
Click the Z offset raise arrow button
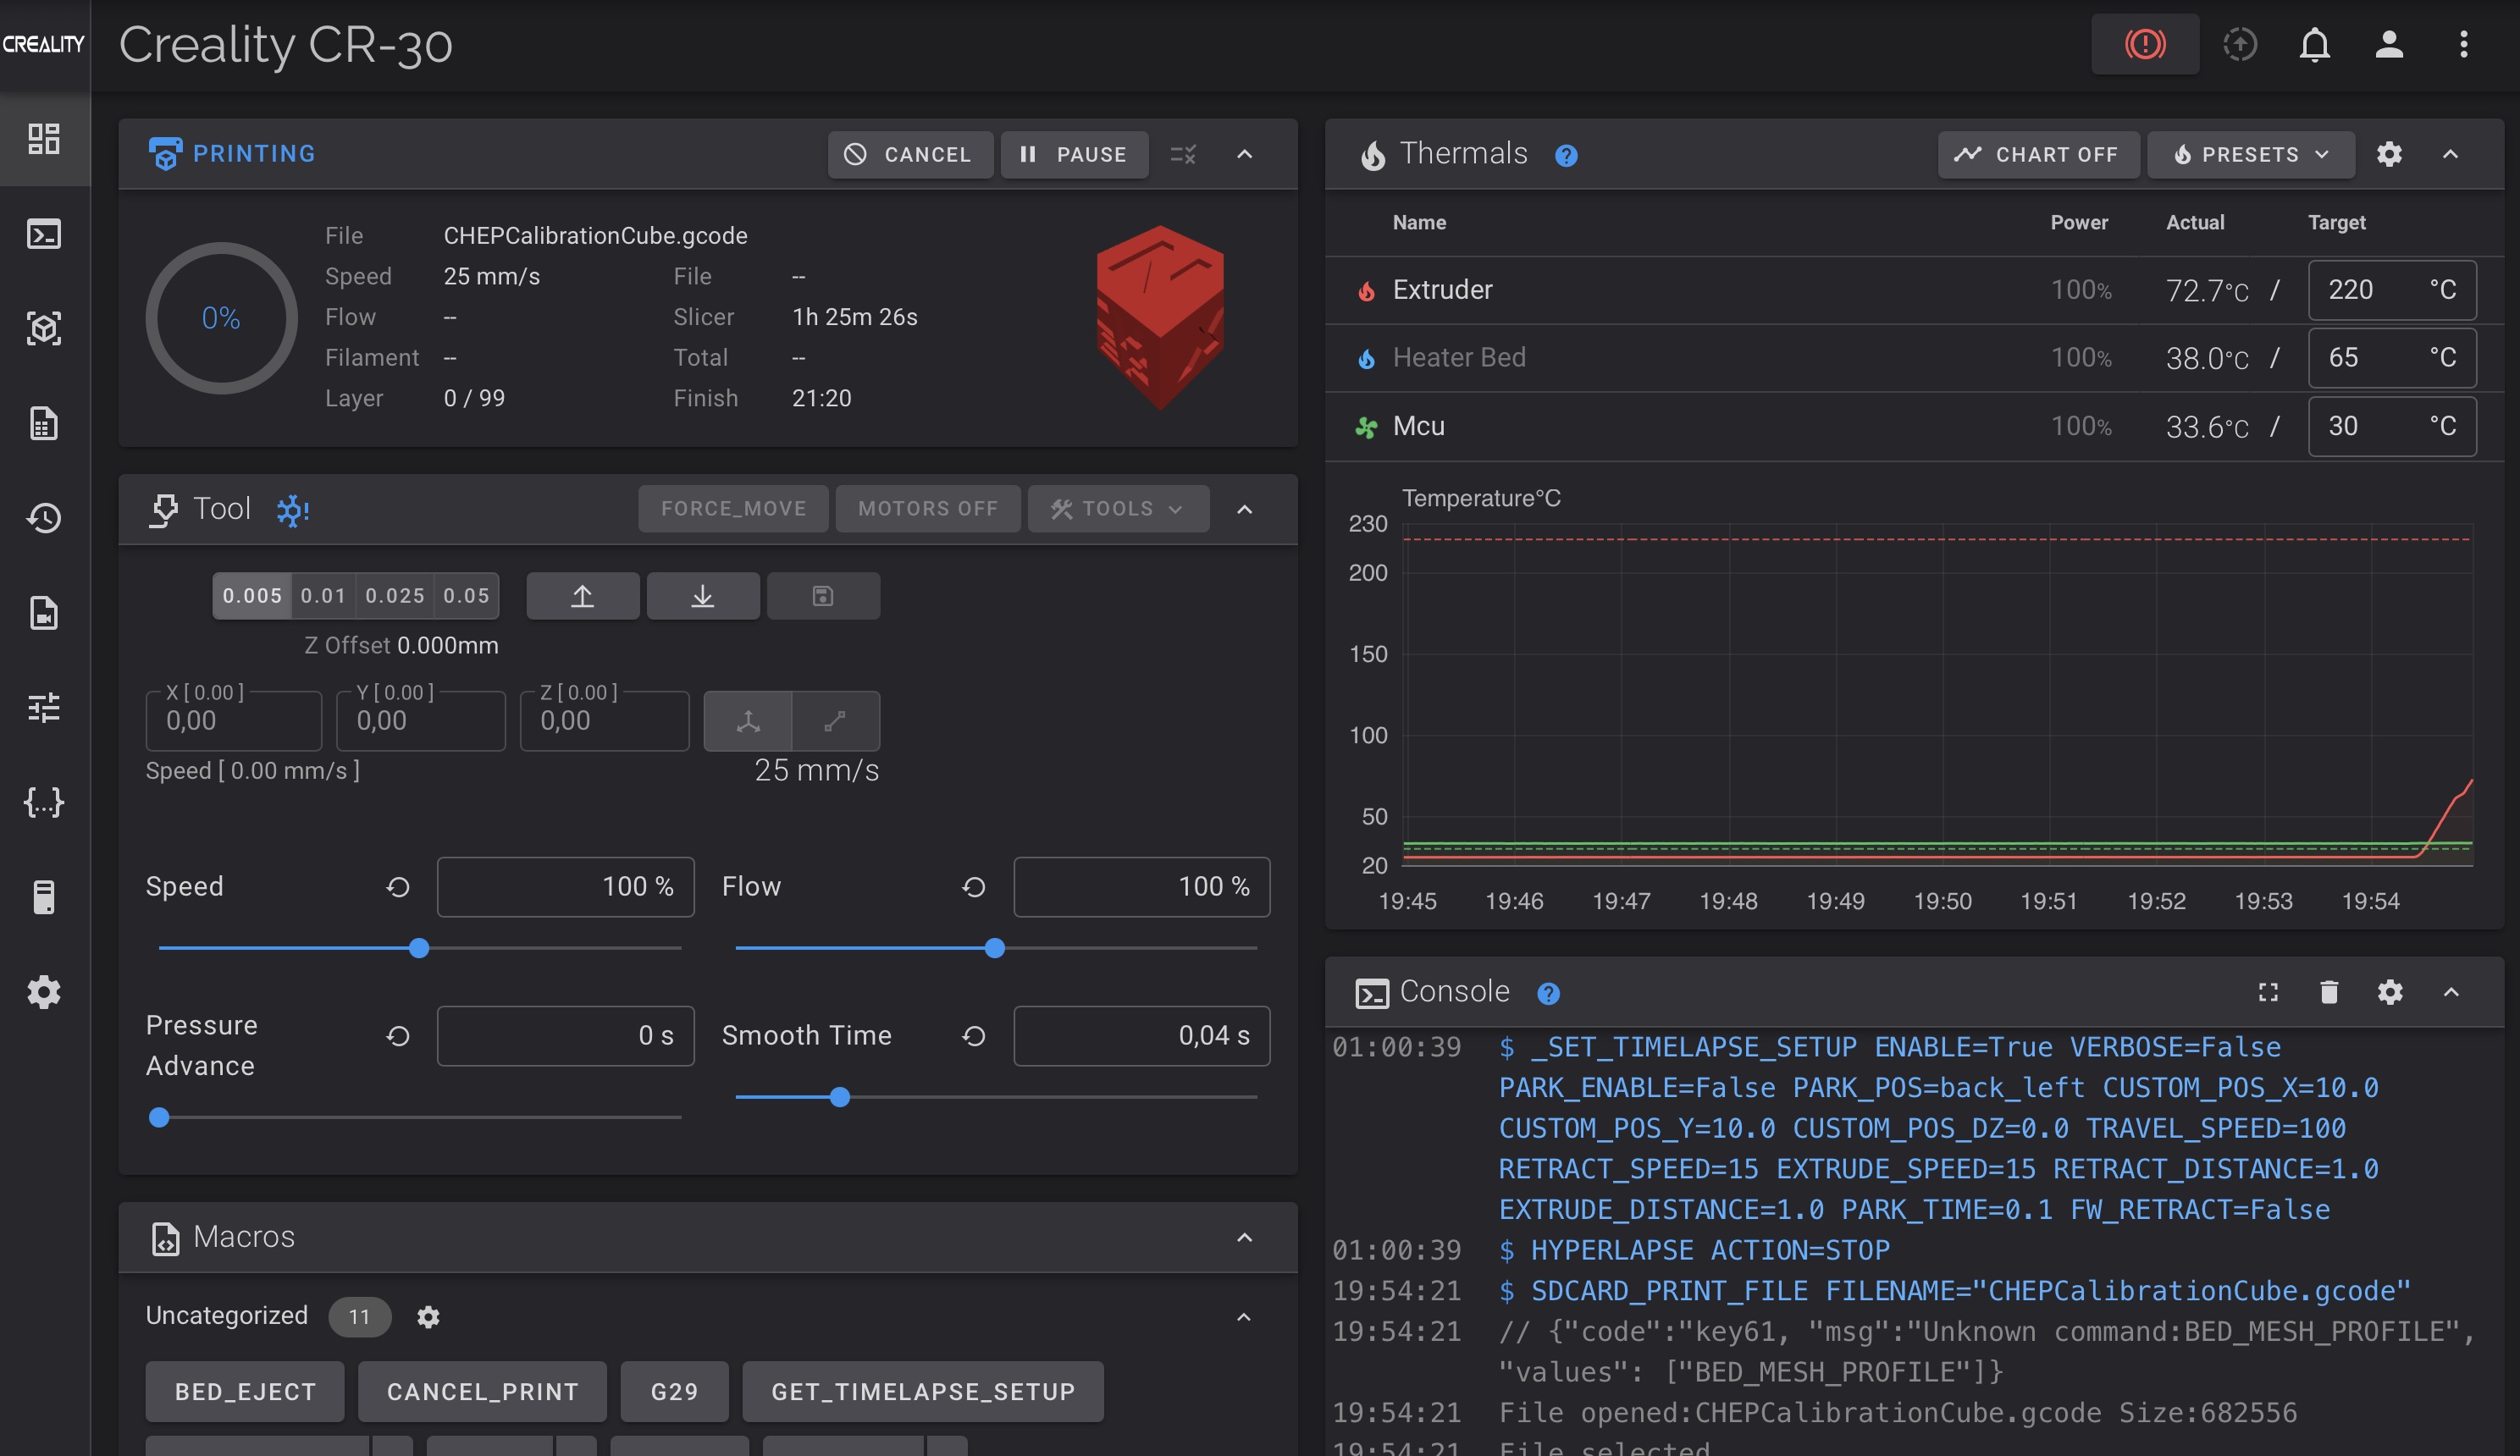point(582,596)
